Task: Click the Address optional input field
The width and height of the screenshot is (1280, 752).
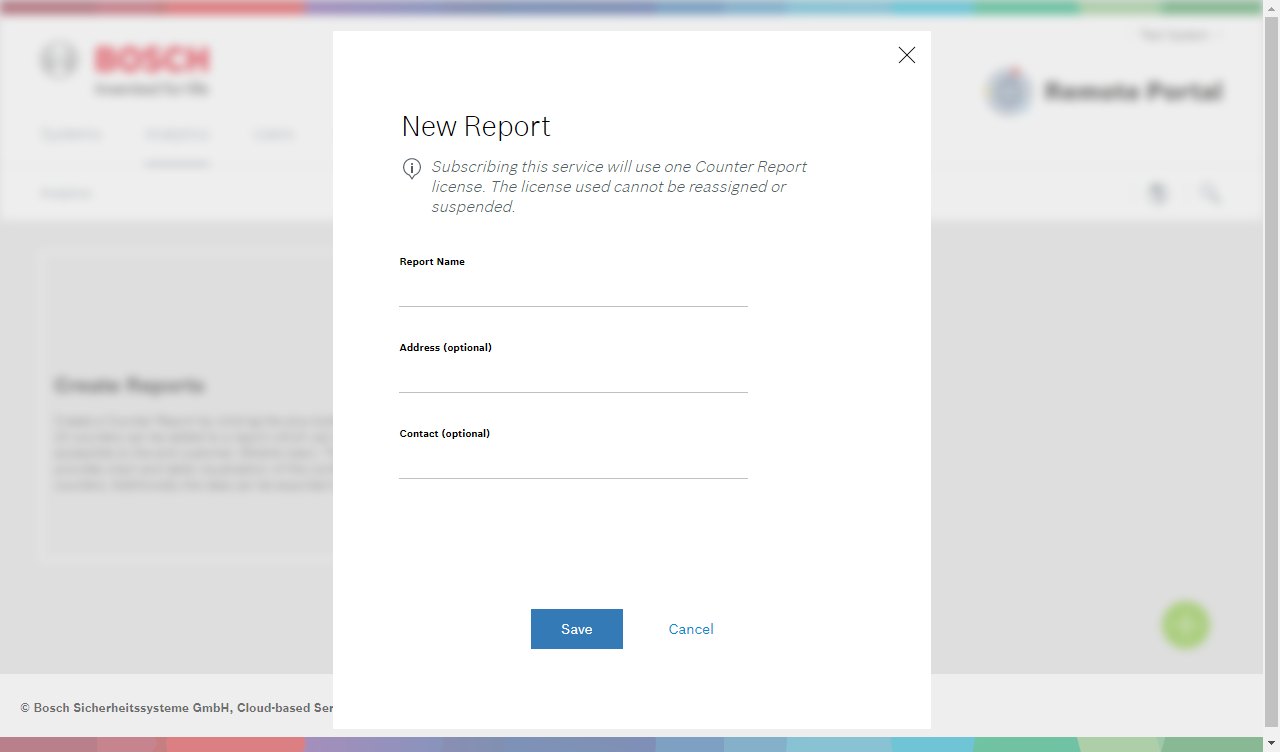Action: [573, 381]
